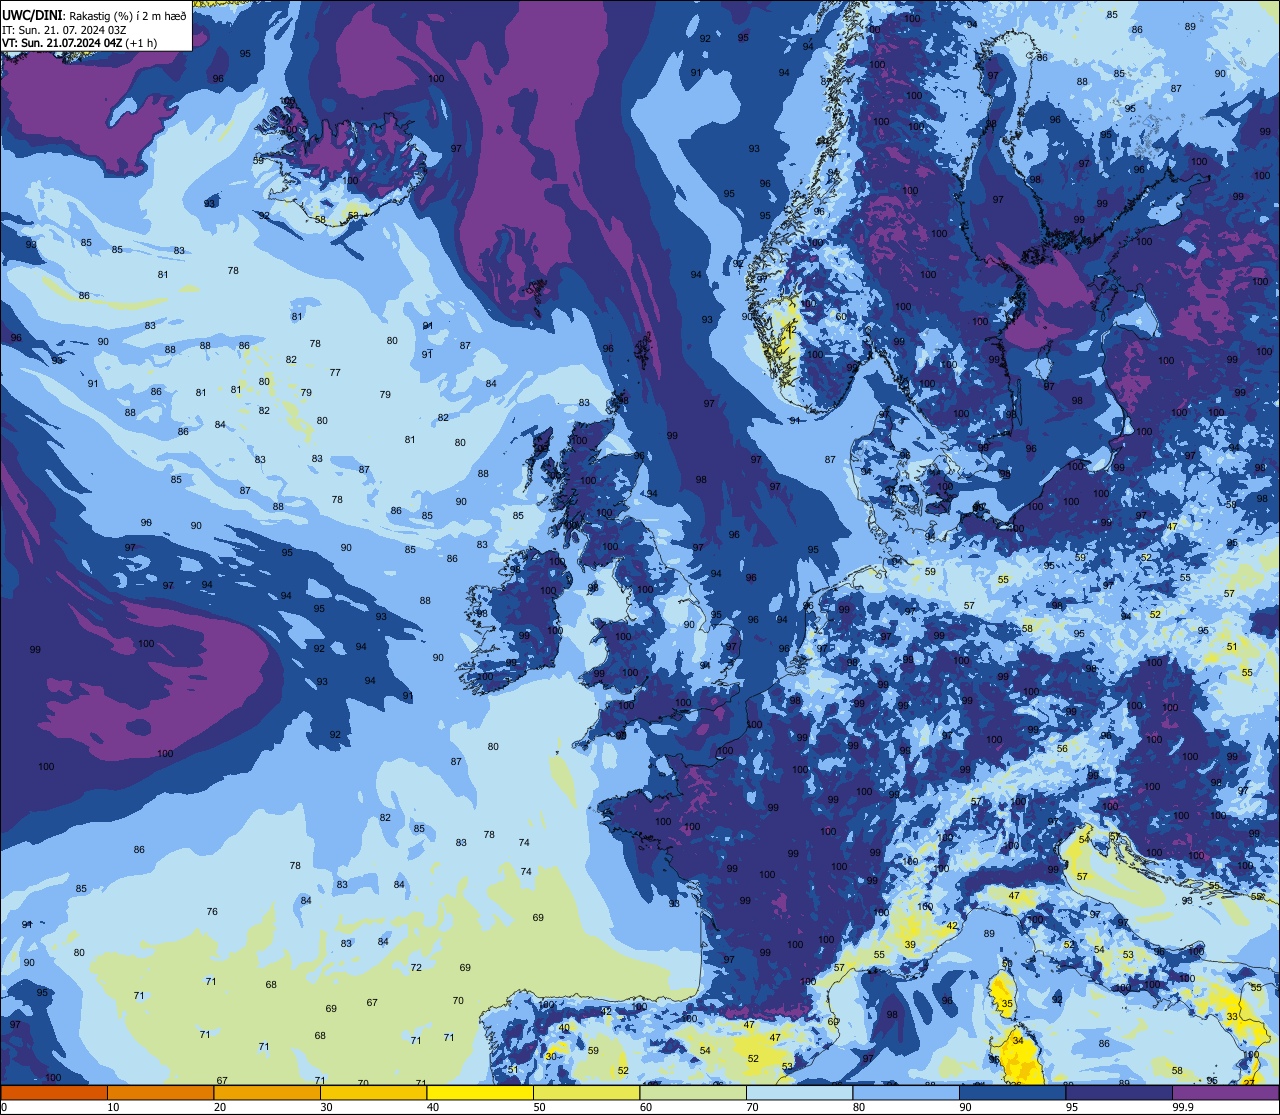Click the '95' tick label on the legend bar
The height and width of the screenshot is (1115, 1280).
pyautogui.click(x=1071, y=1107)
